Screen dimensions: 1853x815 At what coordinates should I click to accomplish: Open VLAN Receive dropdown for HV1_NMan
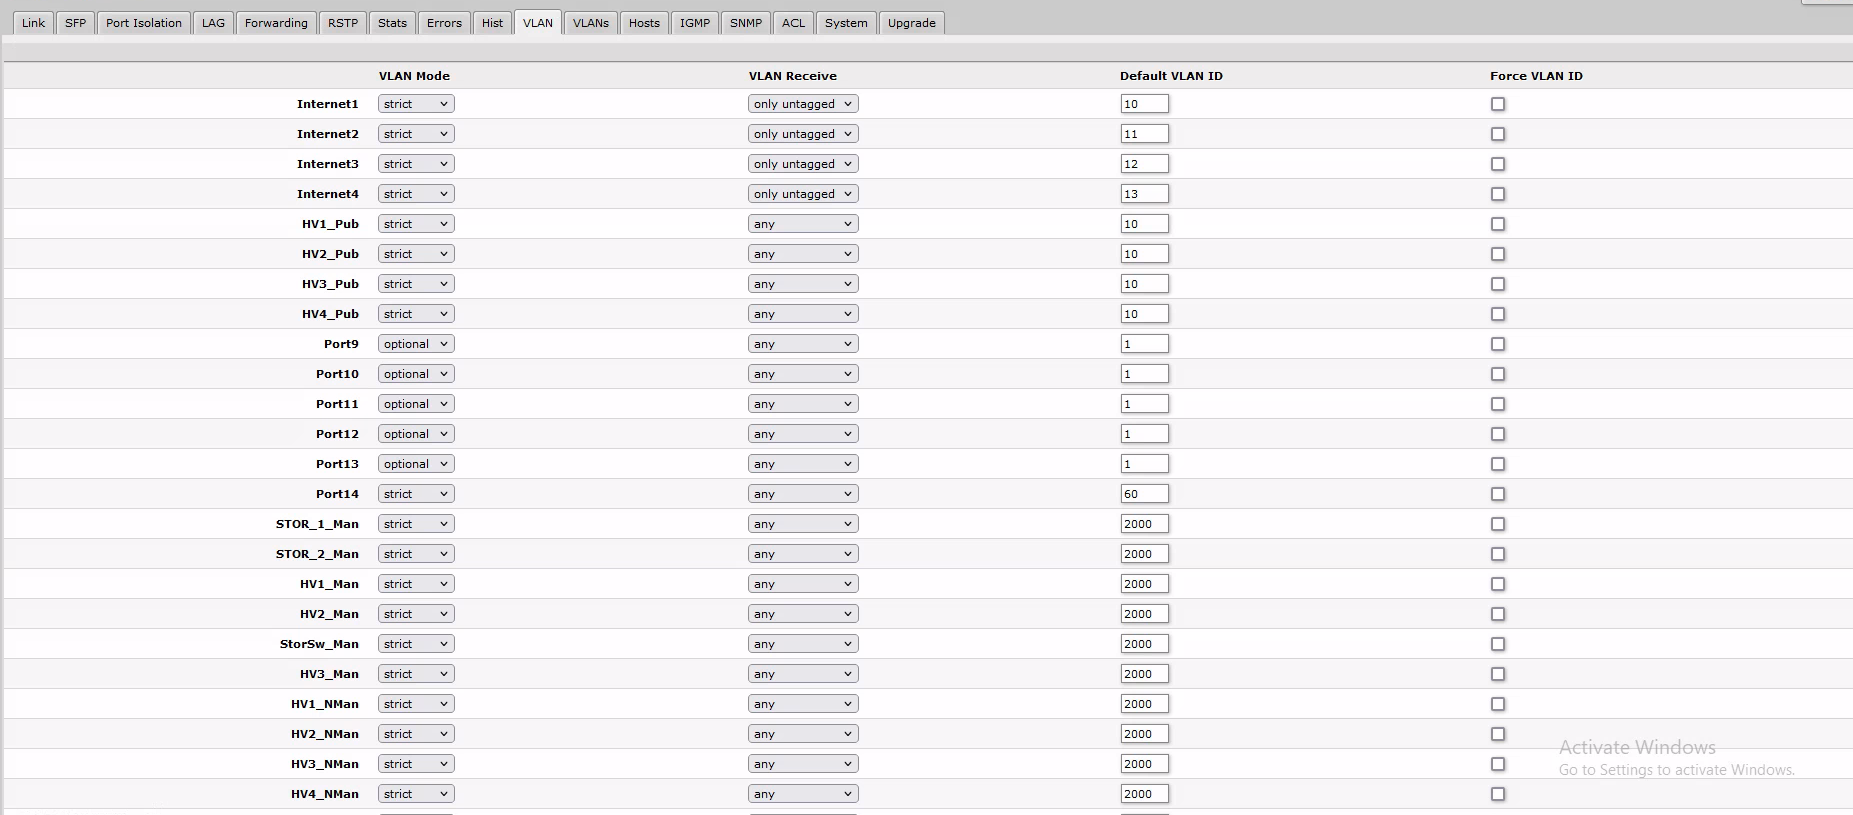tap(803, 704)
